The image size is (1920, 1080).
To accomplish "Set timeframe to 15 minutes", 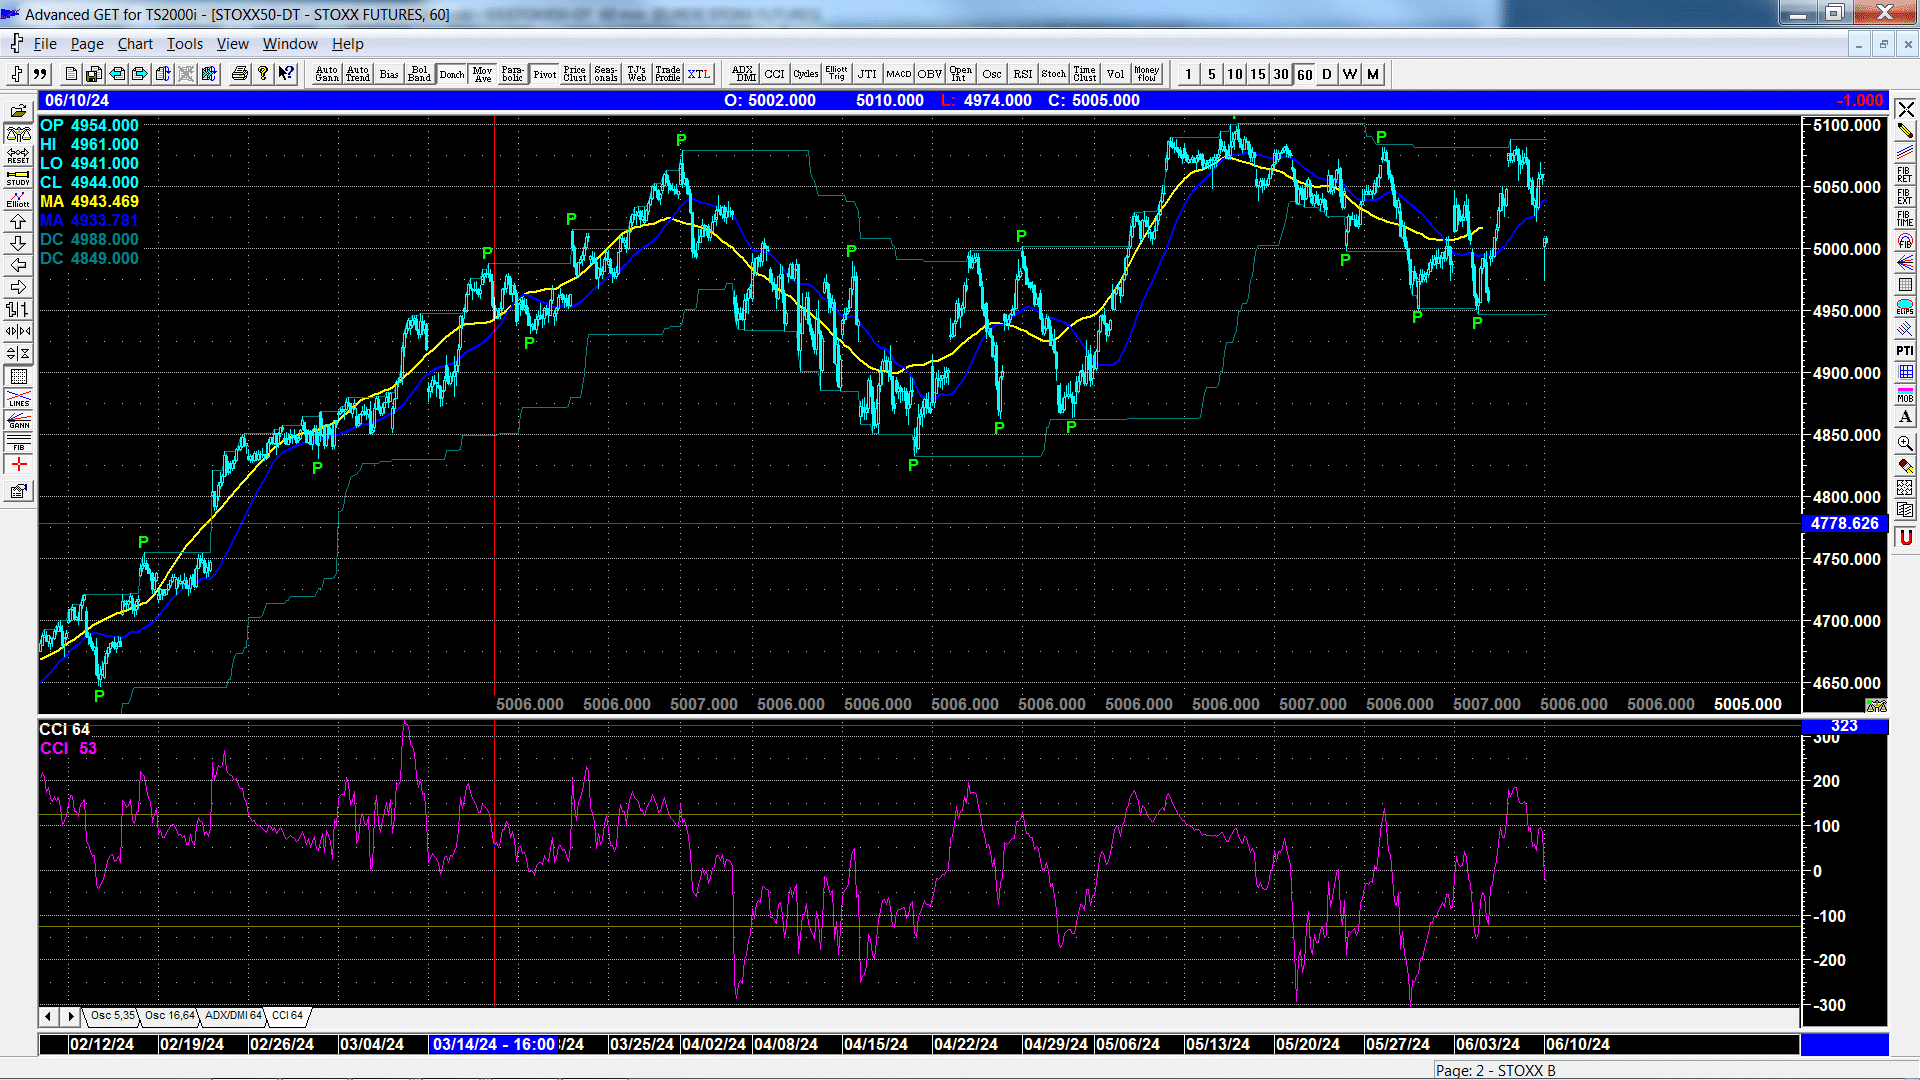I will (x=1258, y=74).
